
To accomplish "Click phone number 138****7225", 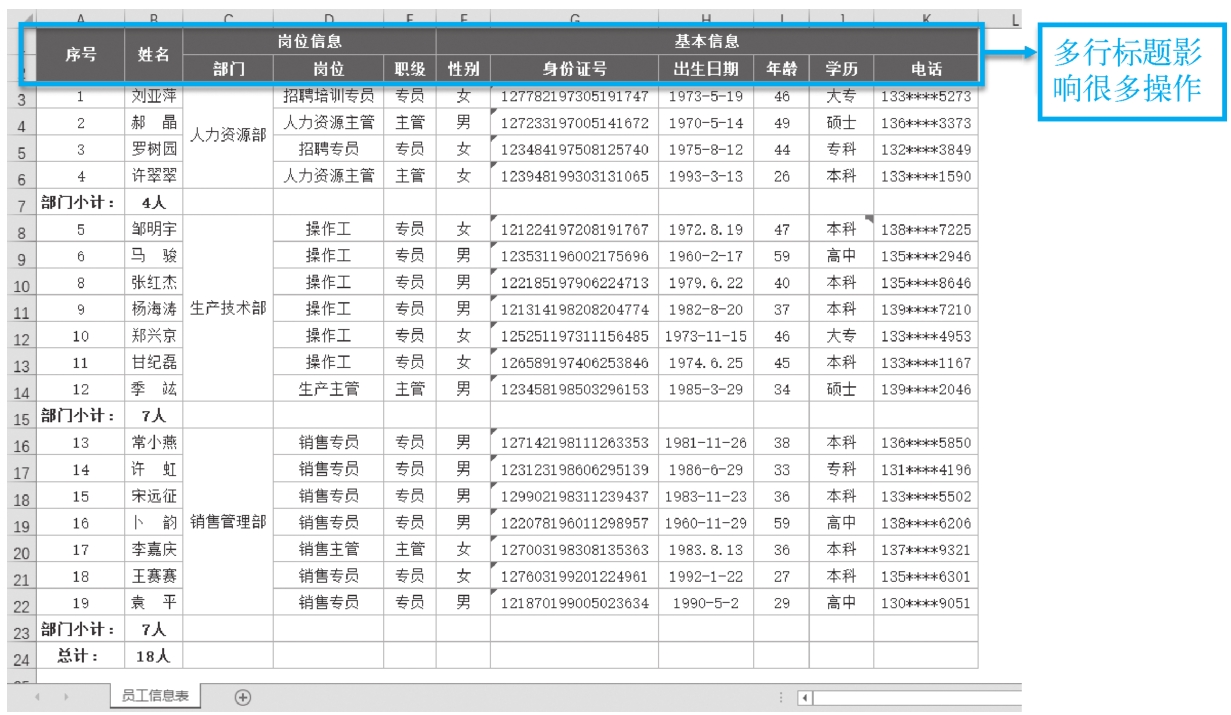I will [925, 229].
